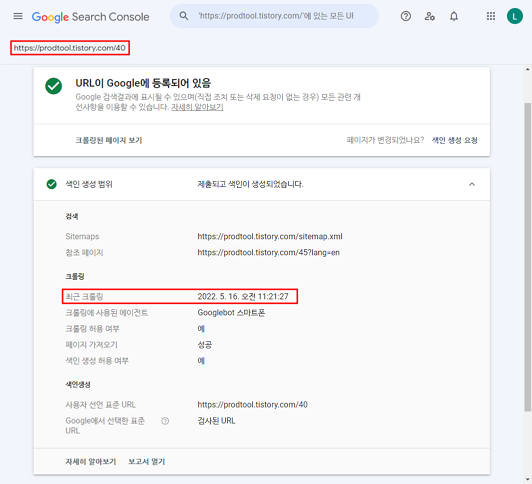Click the vertical scrollbar thumb
This screenshot has width=532, height=484.
click(x=527, y=257)
